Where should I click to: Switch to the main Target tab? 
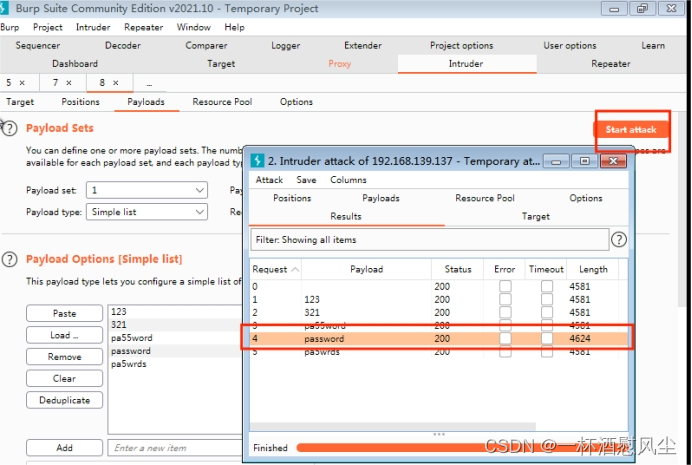[x=221, y=64]
